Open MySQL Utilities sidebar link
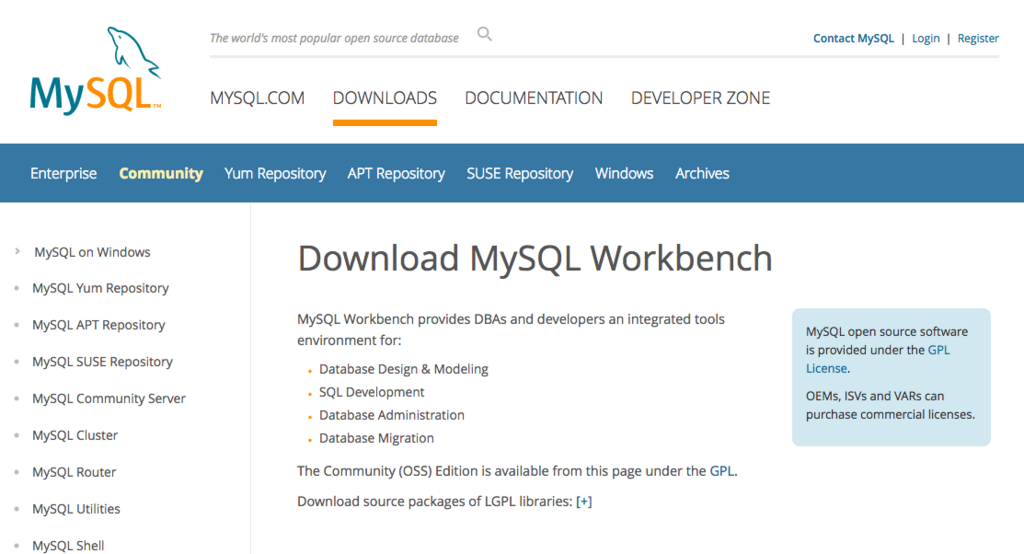Image resolution: width=1024 pixels, height=554 pixels. click(x=76, y=508)
